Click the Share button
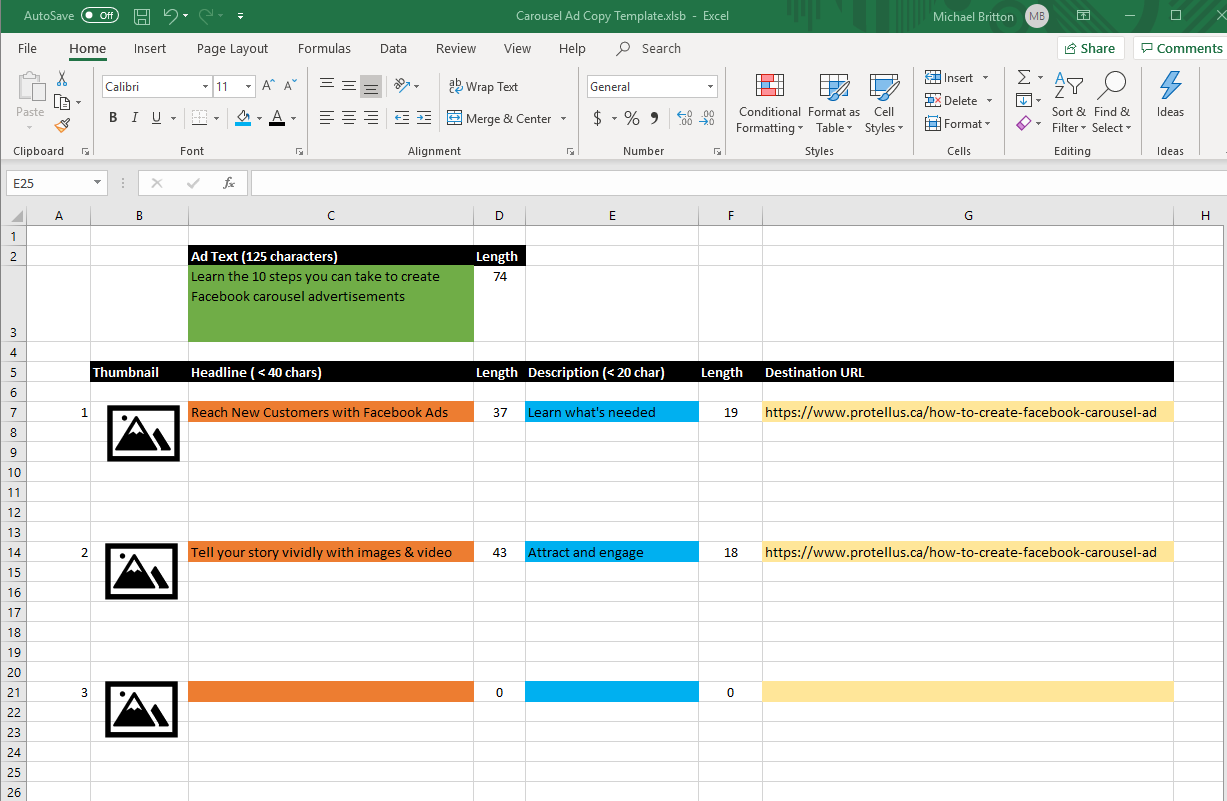The width and height of the screenshot is (1227, 801). [x=1090, y=48]
